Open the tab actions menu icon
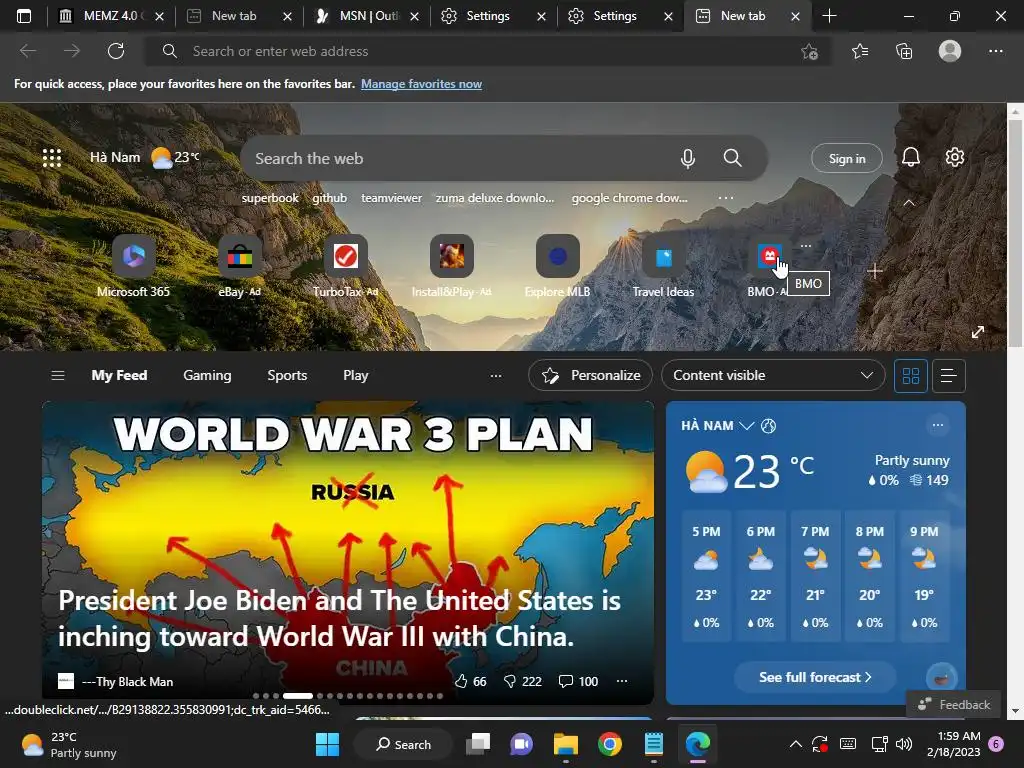Image resolution: width=1024 pixels, height=768 pixels. click(x=24, y=16)
